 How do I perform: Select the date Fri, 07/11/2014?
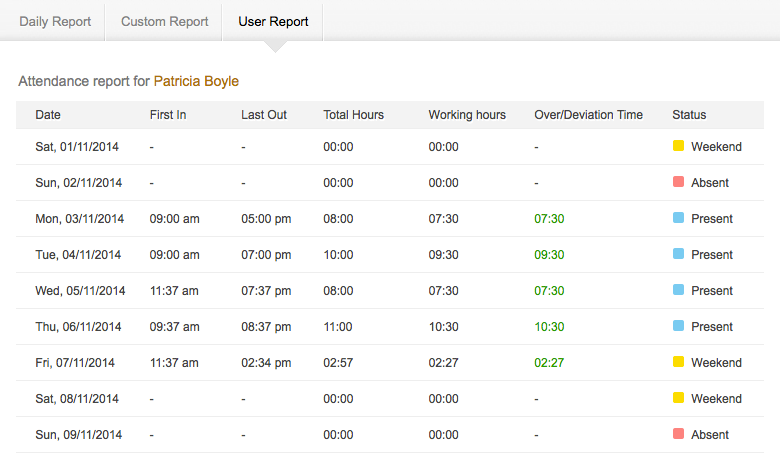coord(75,363)
